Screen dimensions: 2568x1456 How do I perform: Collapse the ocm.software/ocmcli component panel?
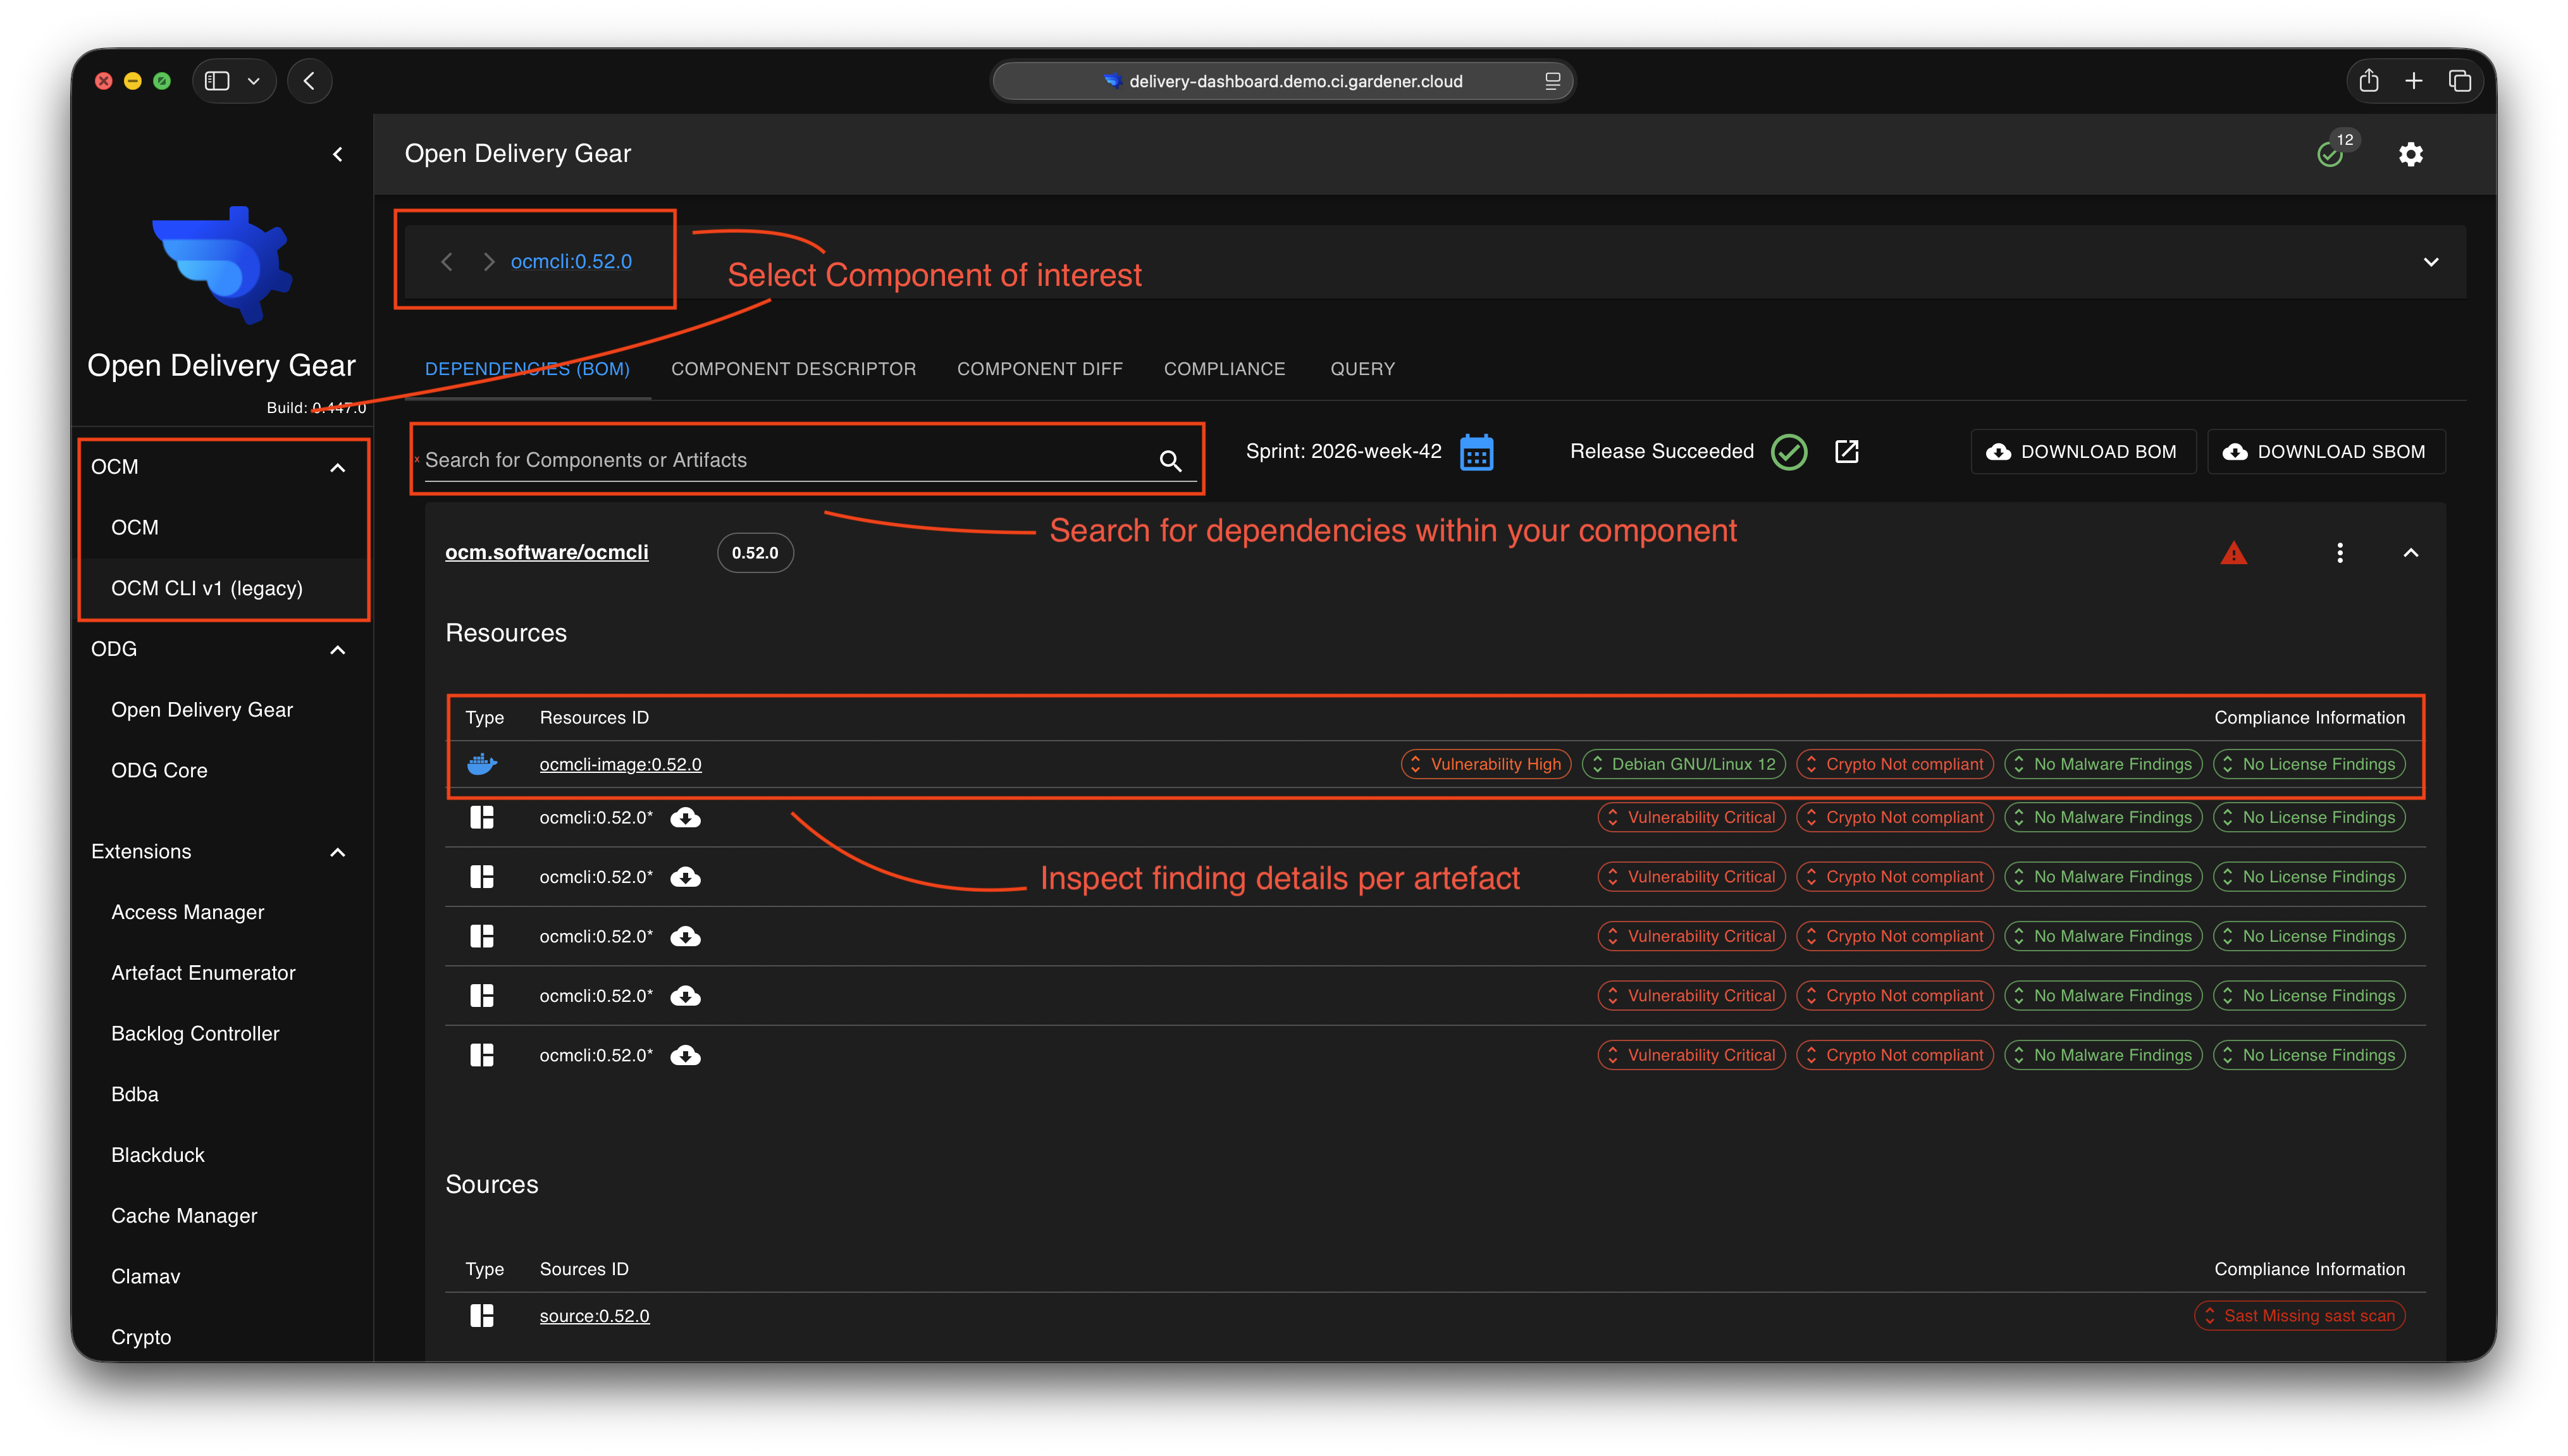pos(2410,553)
